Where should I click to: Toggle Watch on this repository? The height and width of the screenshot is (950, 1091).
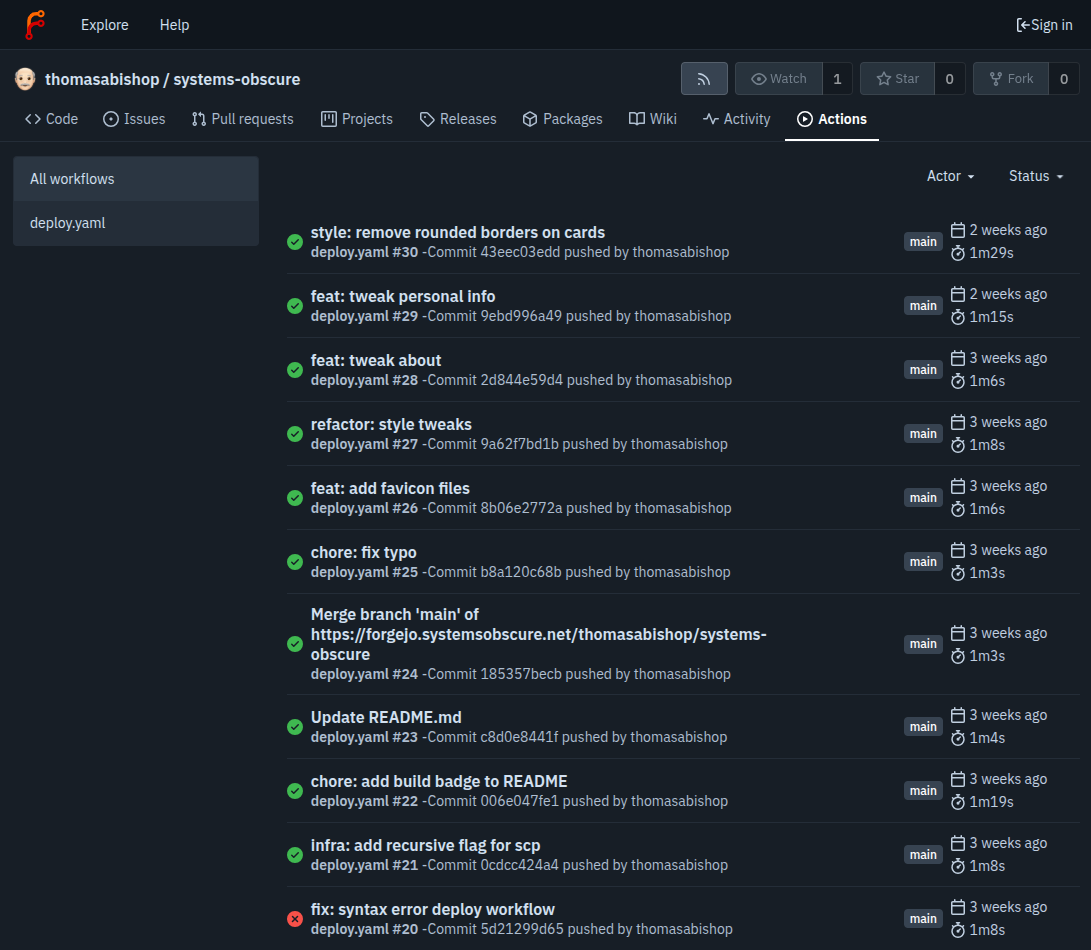click(x=779, y=79)
